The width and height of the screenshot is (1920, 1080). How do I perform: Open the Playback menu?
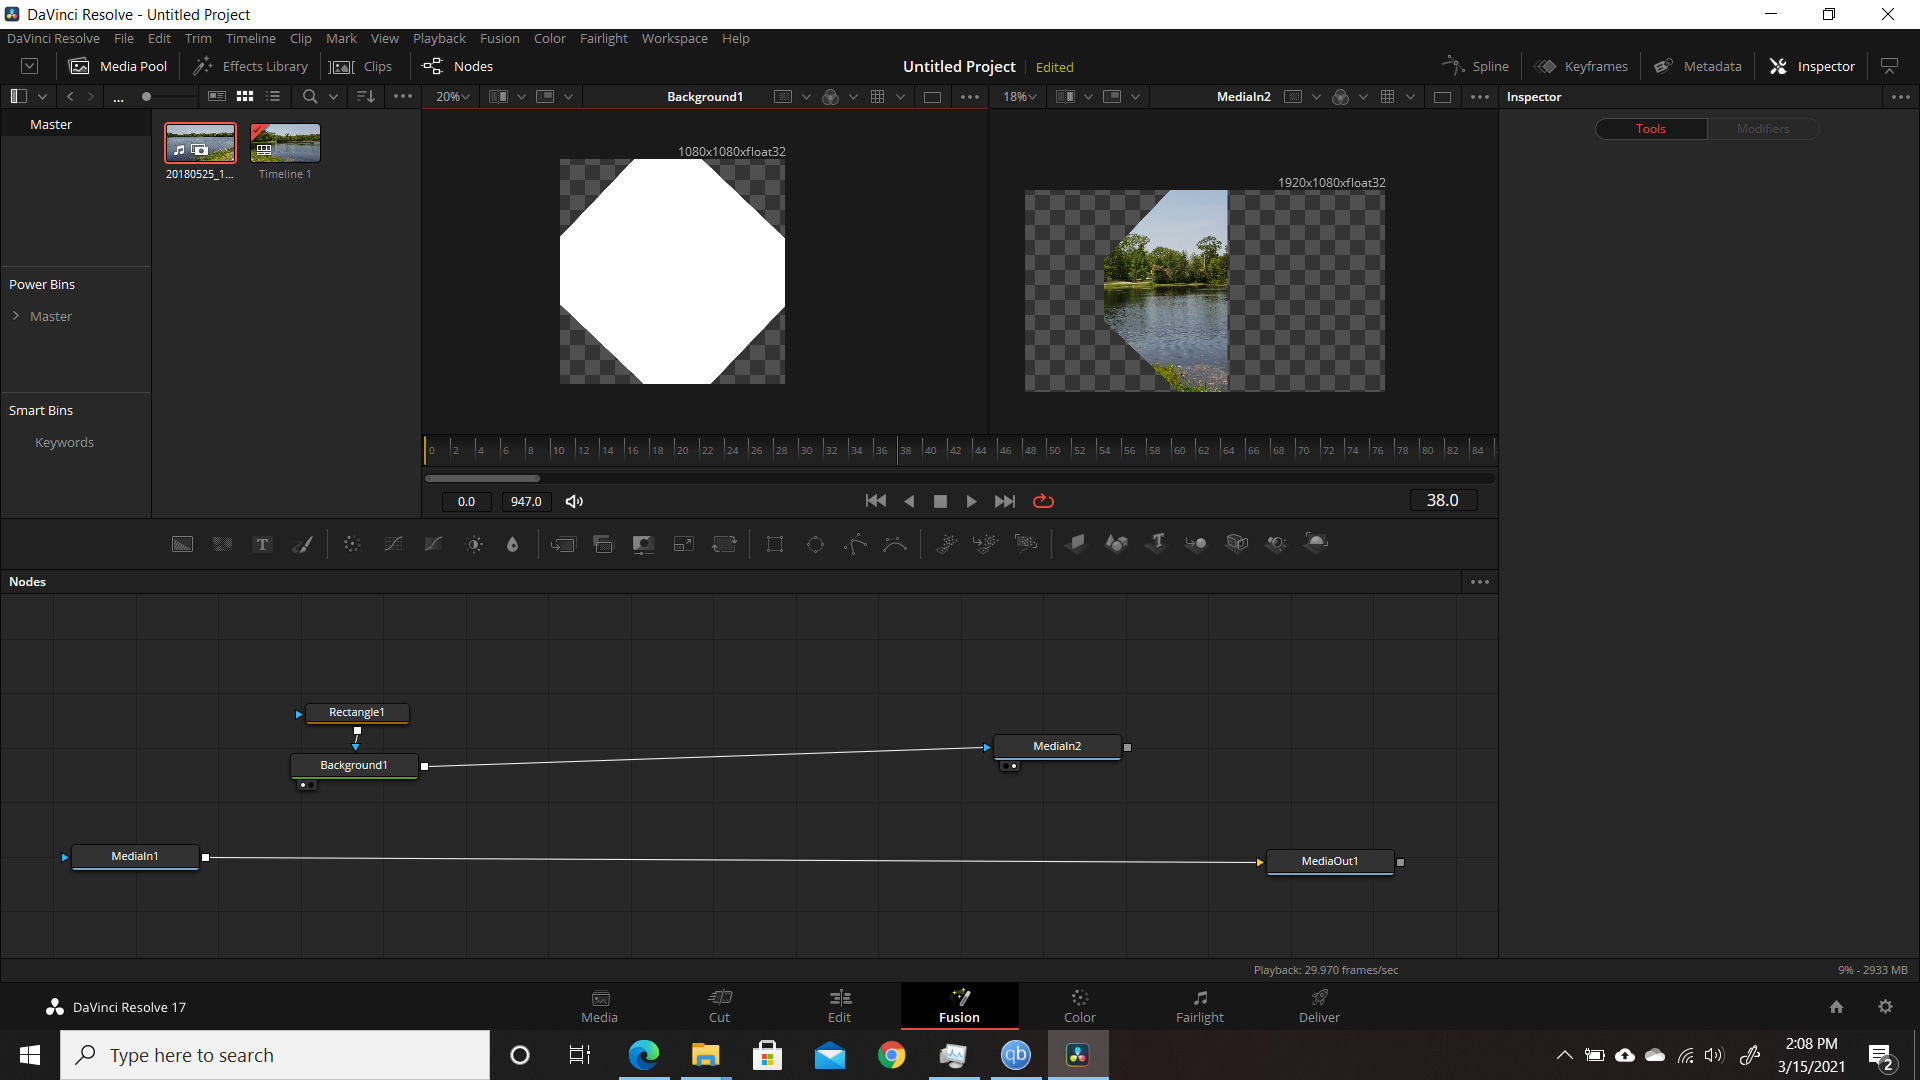(439, 38)
